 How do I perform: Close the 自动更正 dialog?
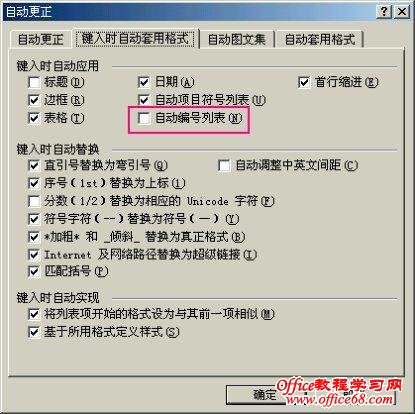pos(402,12)
